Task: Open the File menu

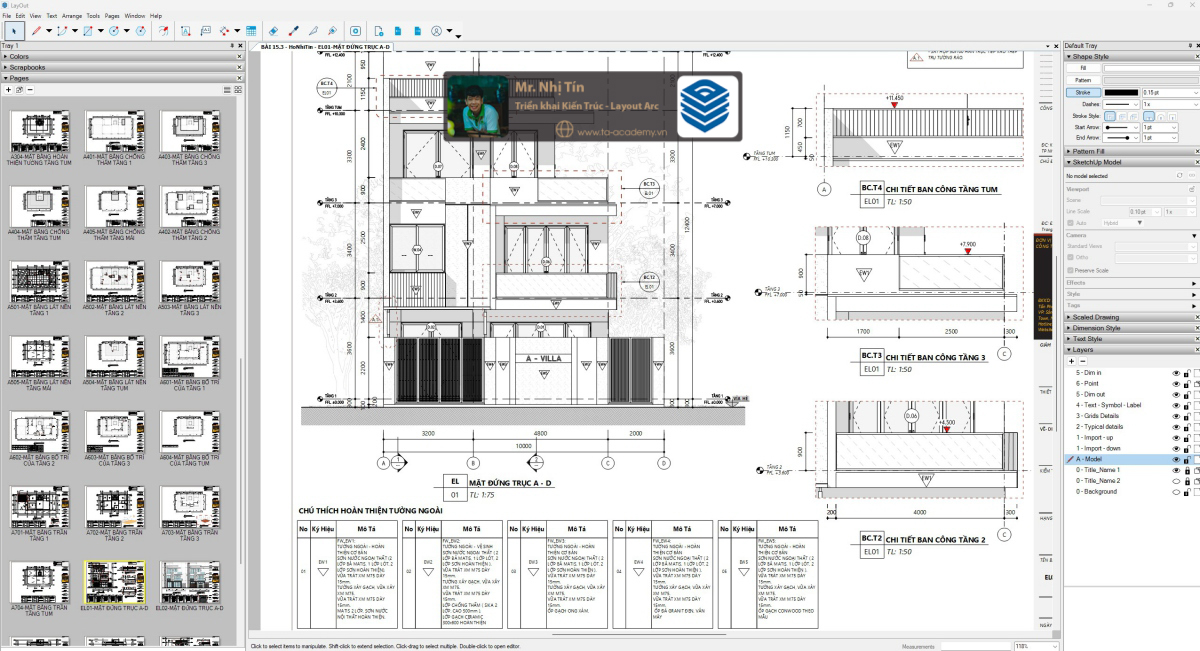Action: (x=7, y=16)
